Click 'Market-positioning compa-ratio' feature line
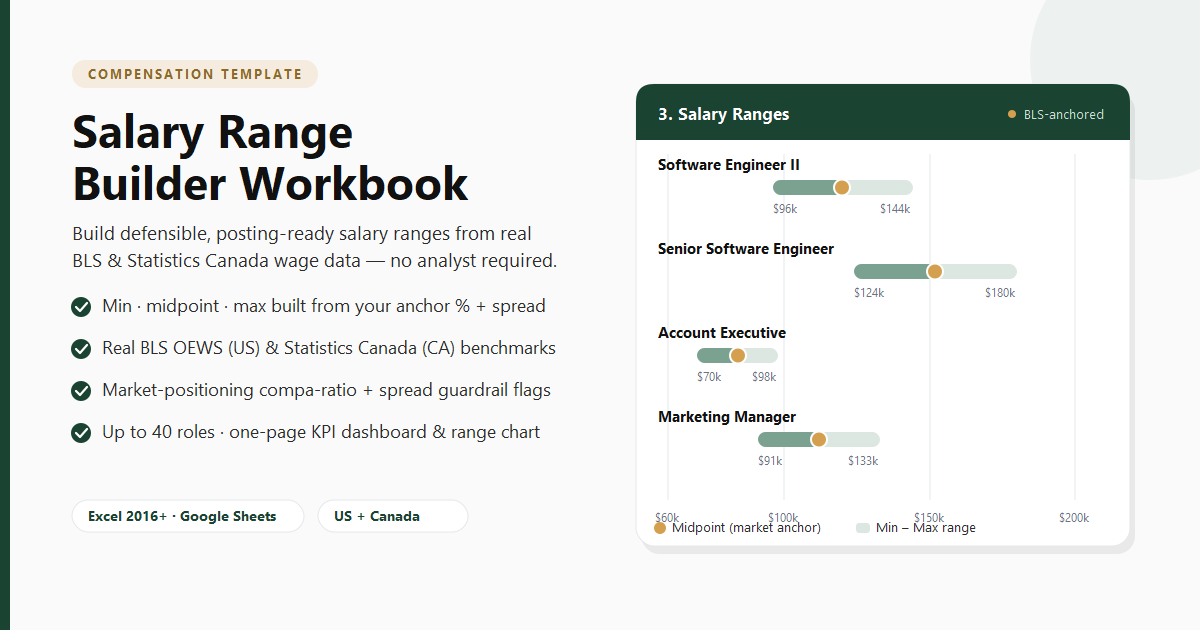 pos(326,391)
